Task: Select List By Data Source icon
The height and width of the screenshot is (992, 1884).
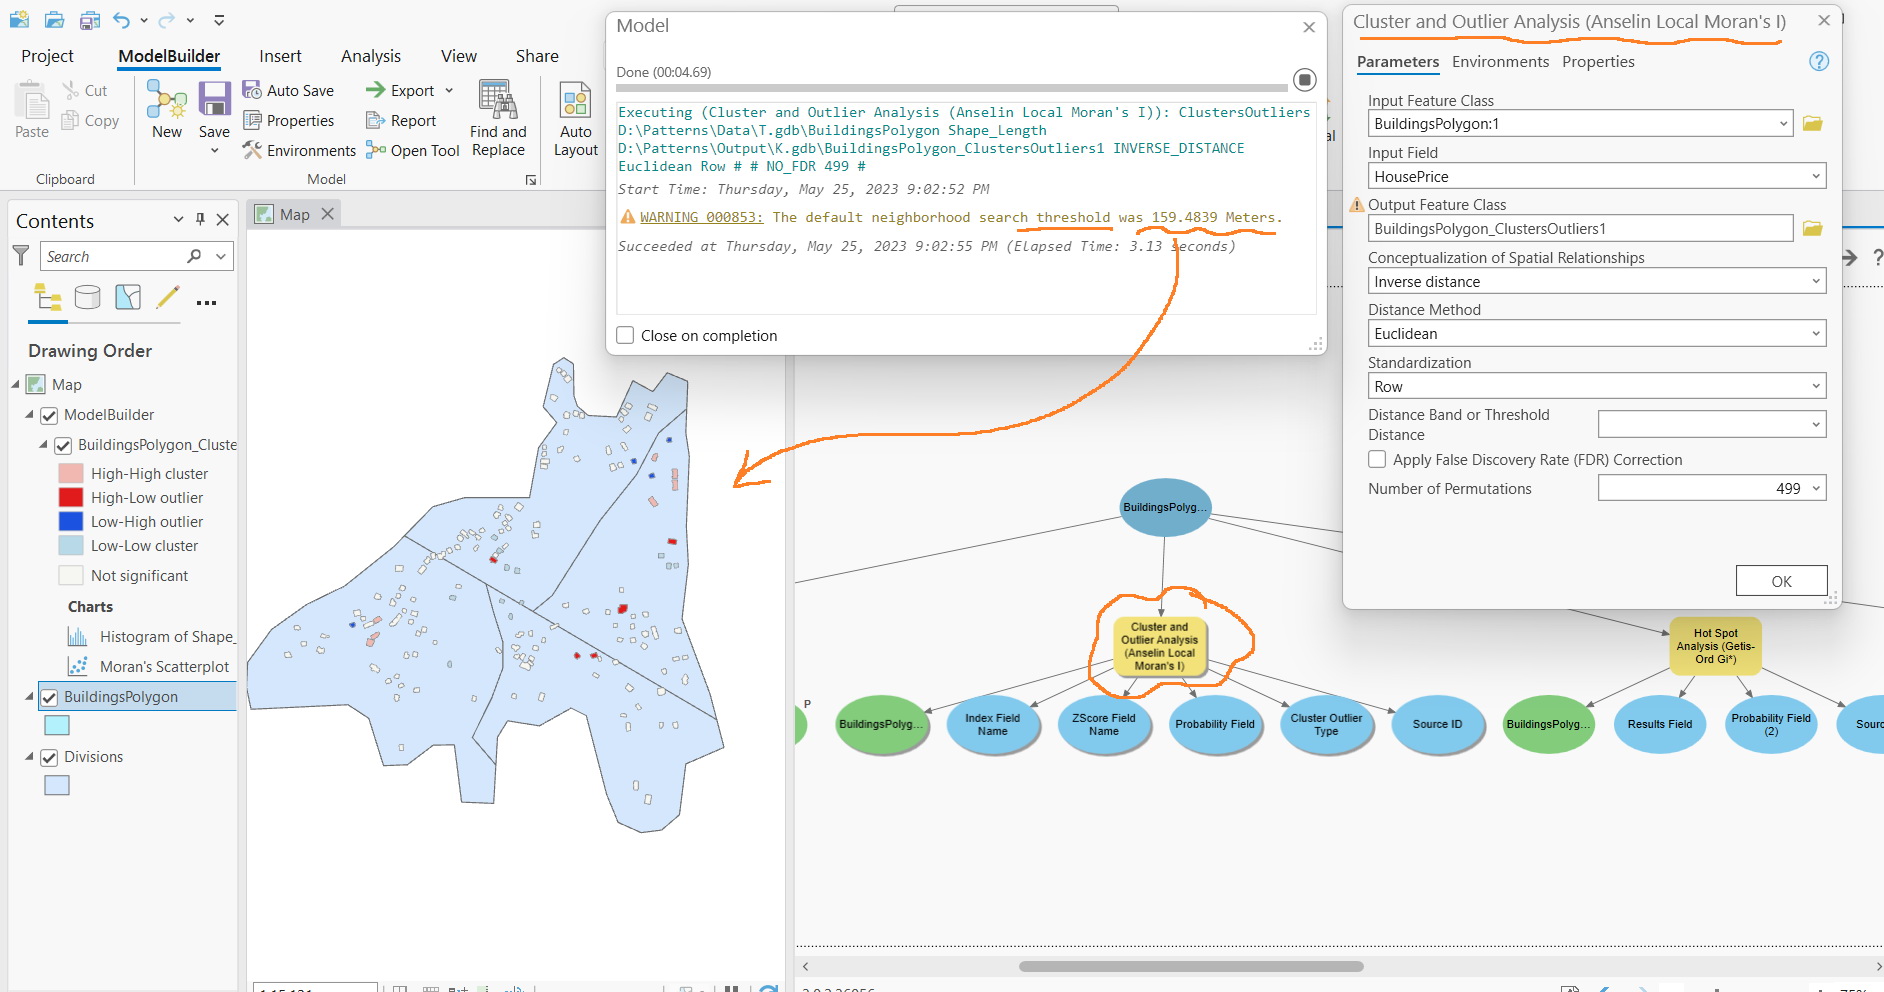Action: (88, 297)
